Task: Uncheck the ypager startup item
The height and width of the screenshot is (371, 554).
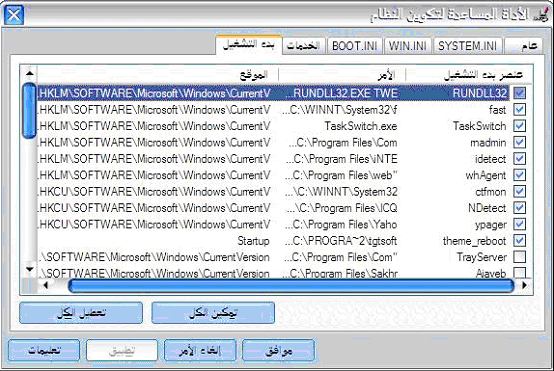Action: click(x=519, y=224)
